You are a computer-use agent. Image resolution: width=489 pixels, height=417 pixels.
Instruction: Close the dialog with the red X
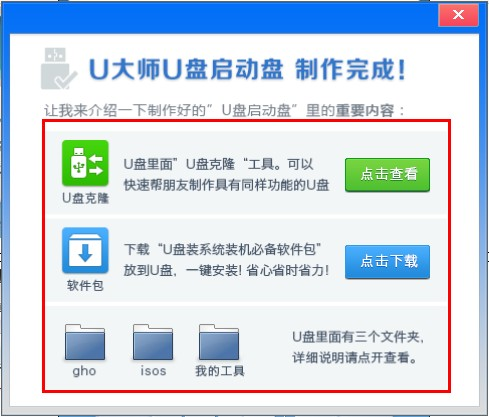[x=459, y=15]
